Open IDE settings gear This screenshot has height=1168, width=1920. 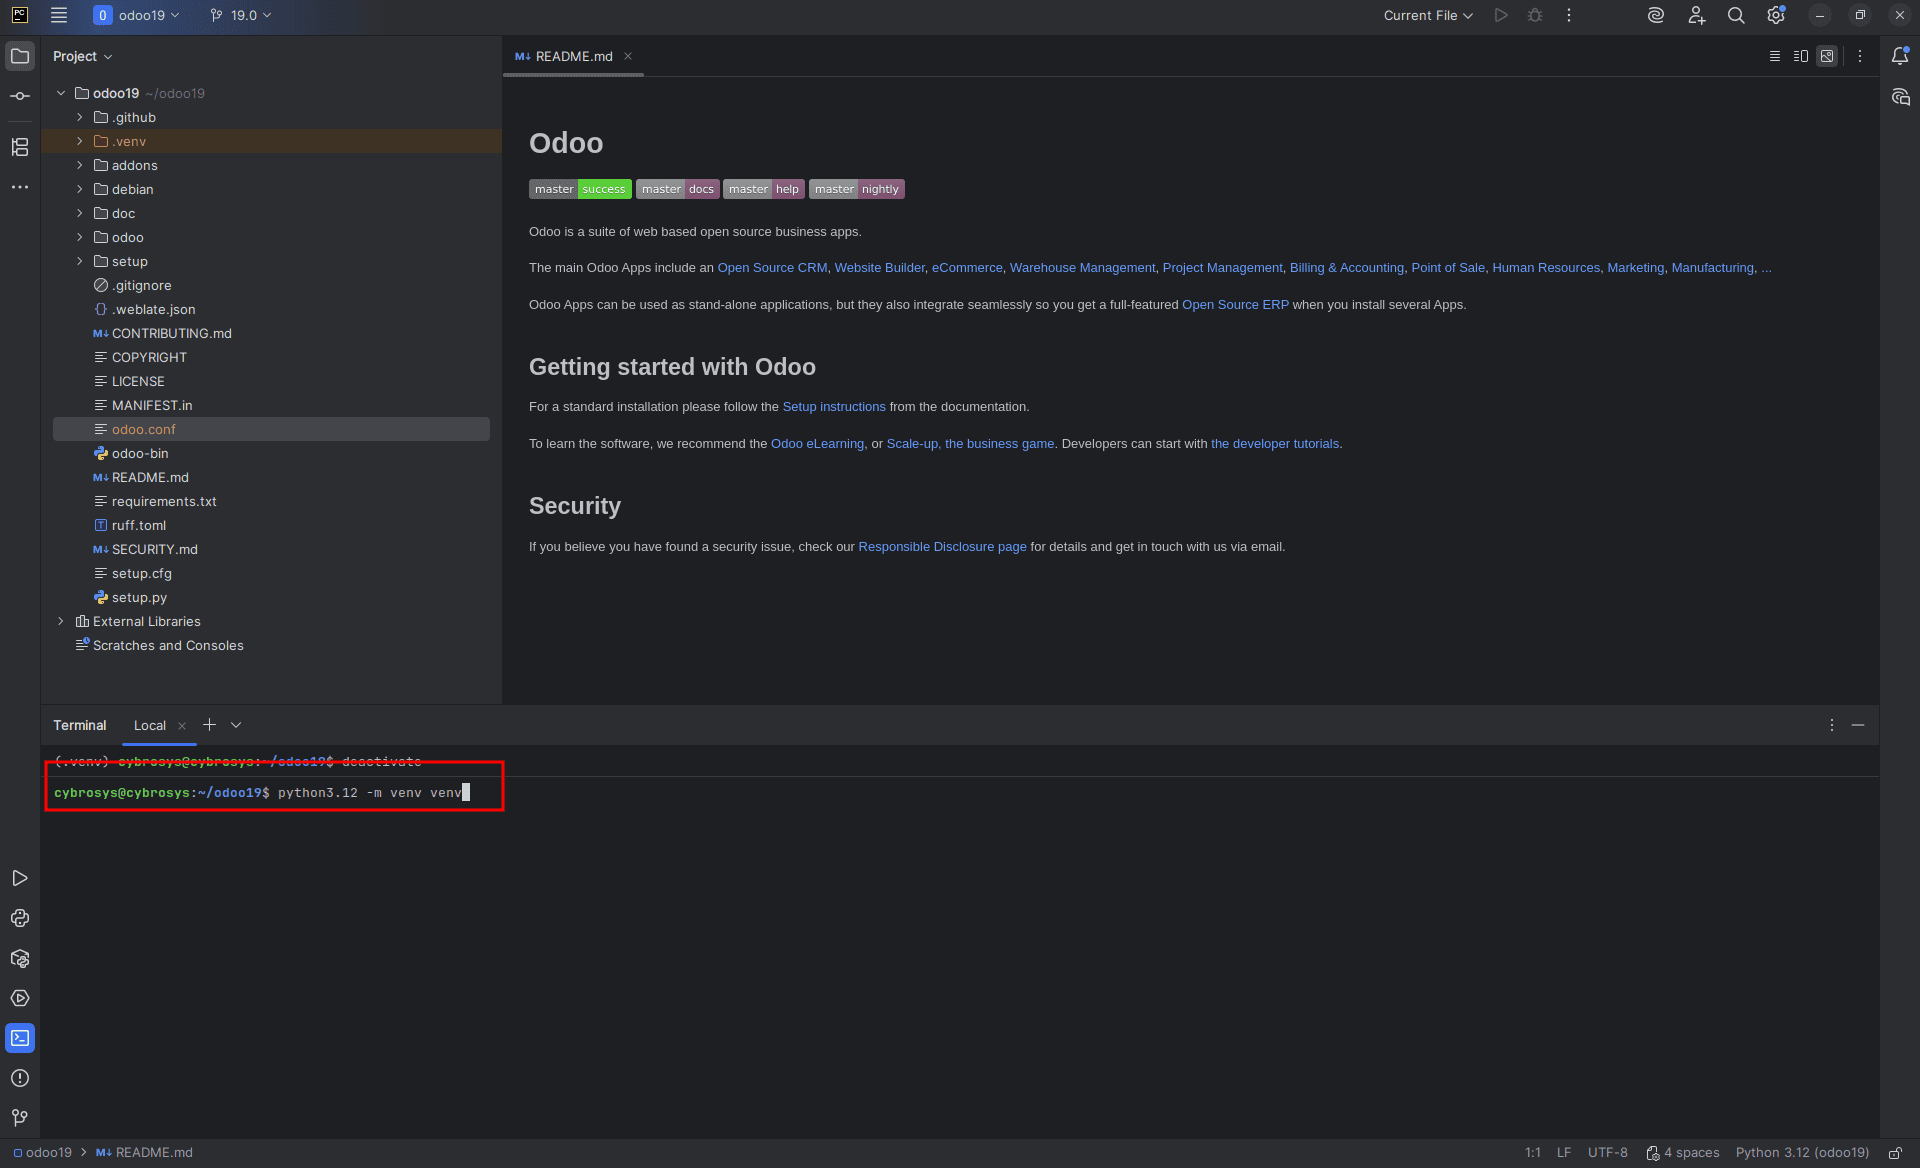point(1776,15)
